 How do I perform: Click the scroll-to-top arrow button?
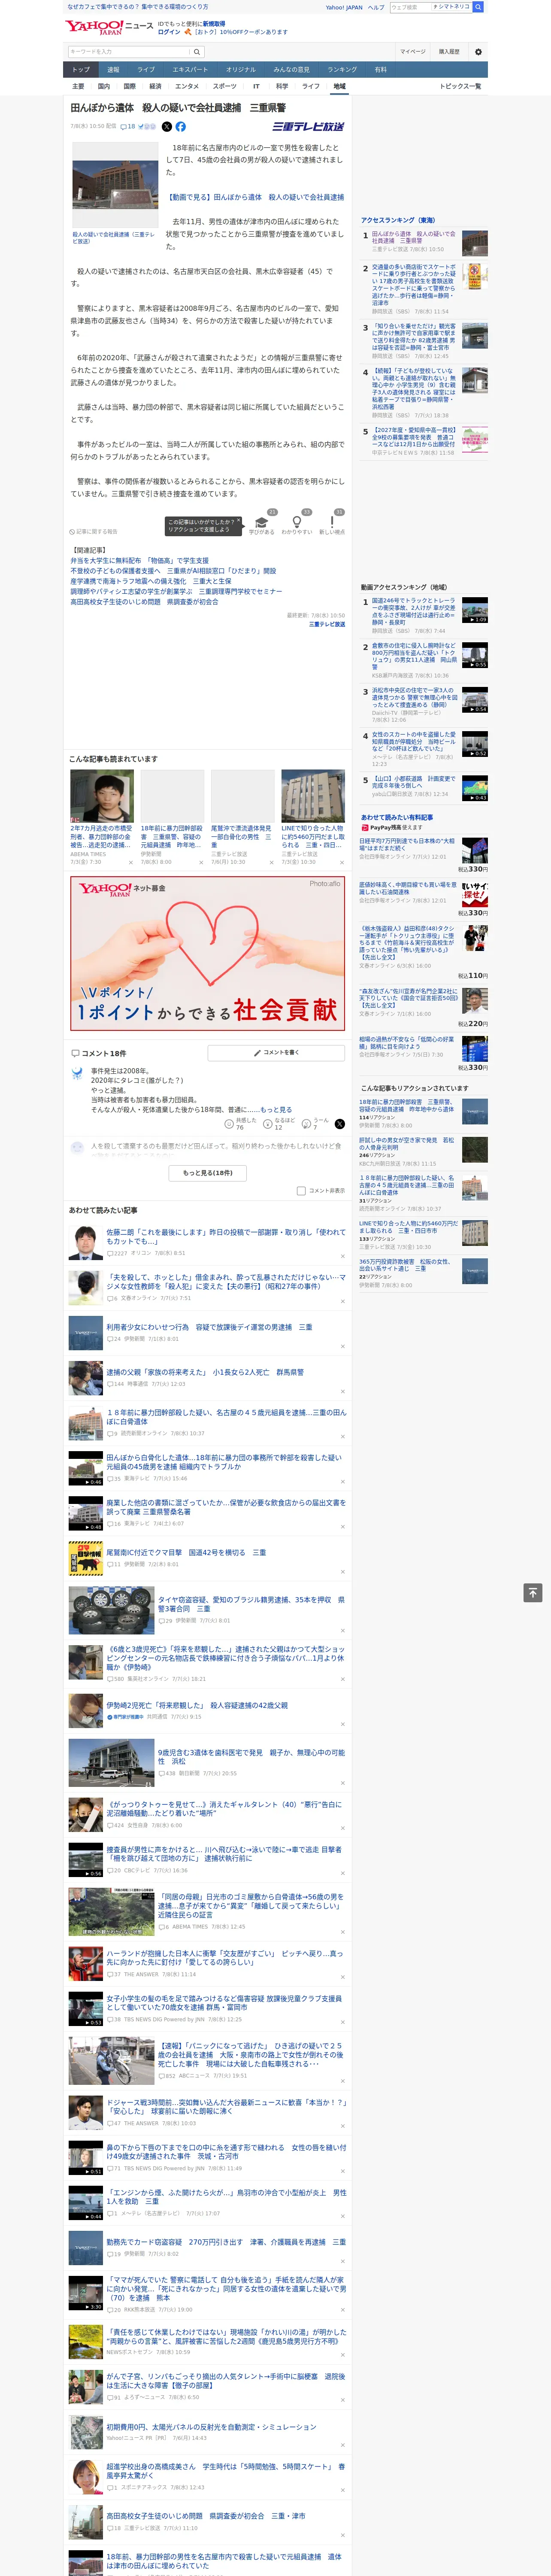533,1592
